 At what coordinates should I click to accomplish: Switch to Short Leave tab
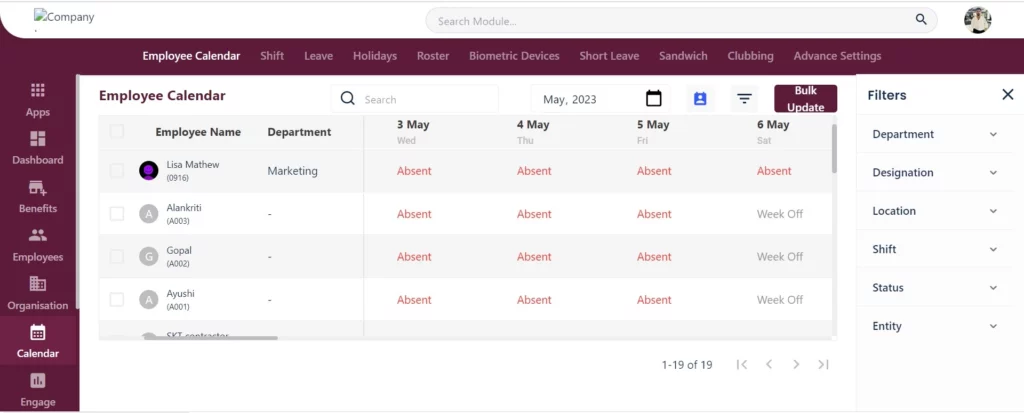tap(609, 56)
